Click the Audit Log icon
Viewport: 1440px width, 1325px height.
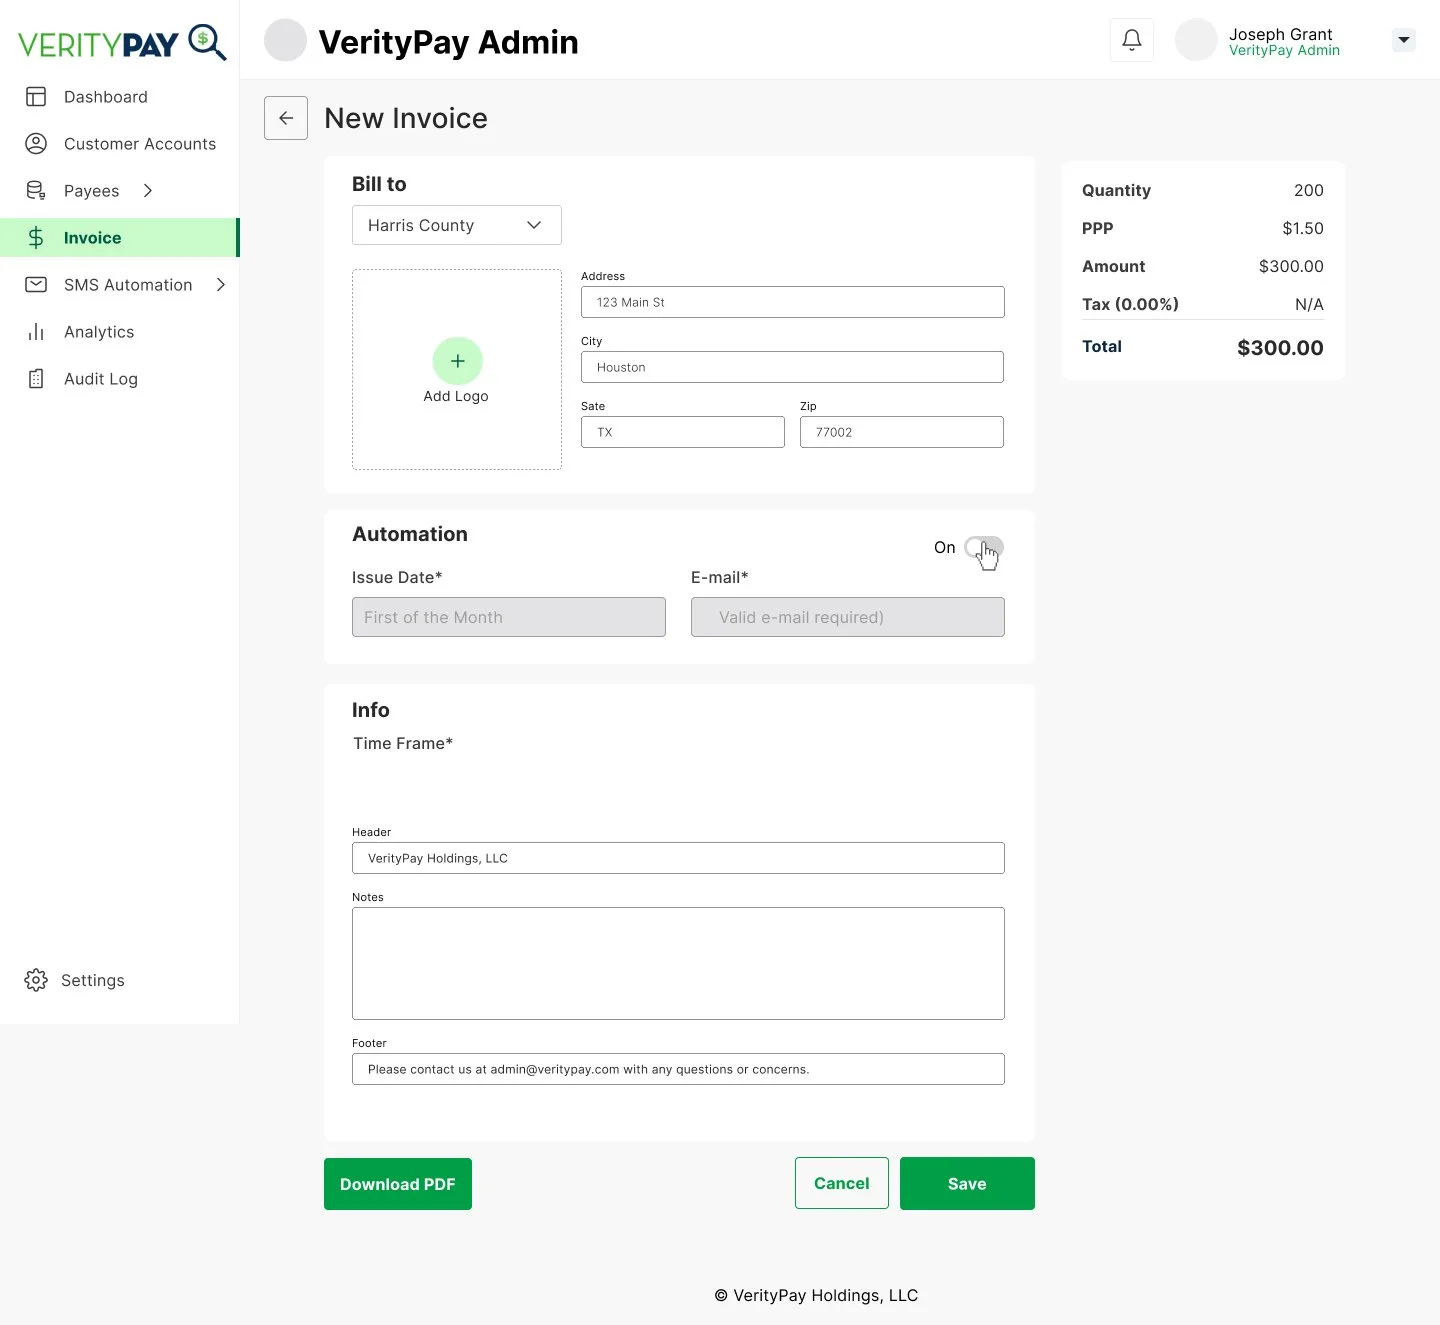tap(36, 378)
